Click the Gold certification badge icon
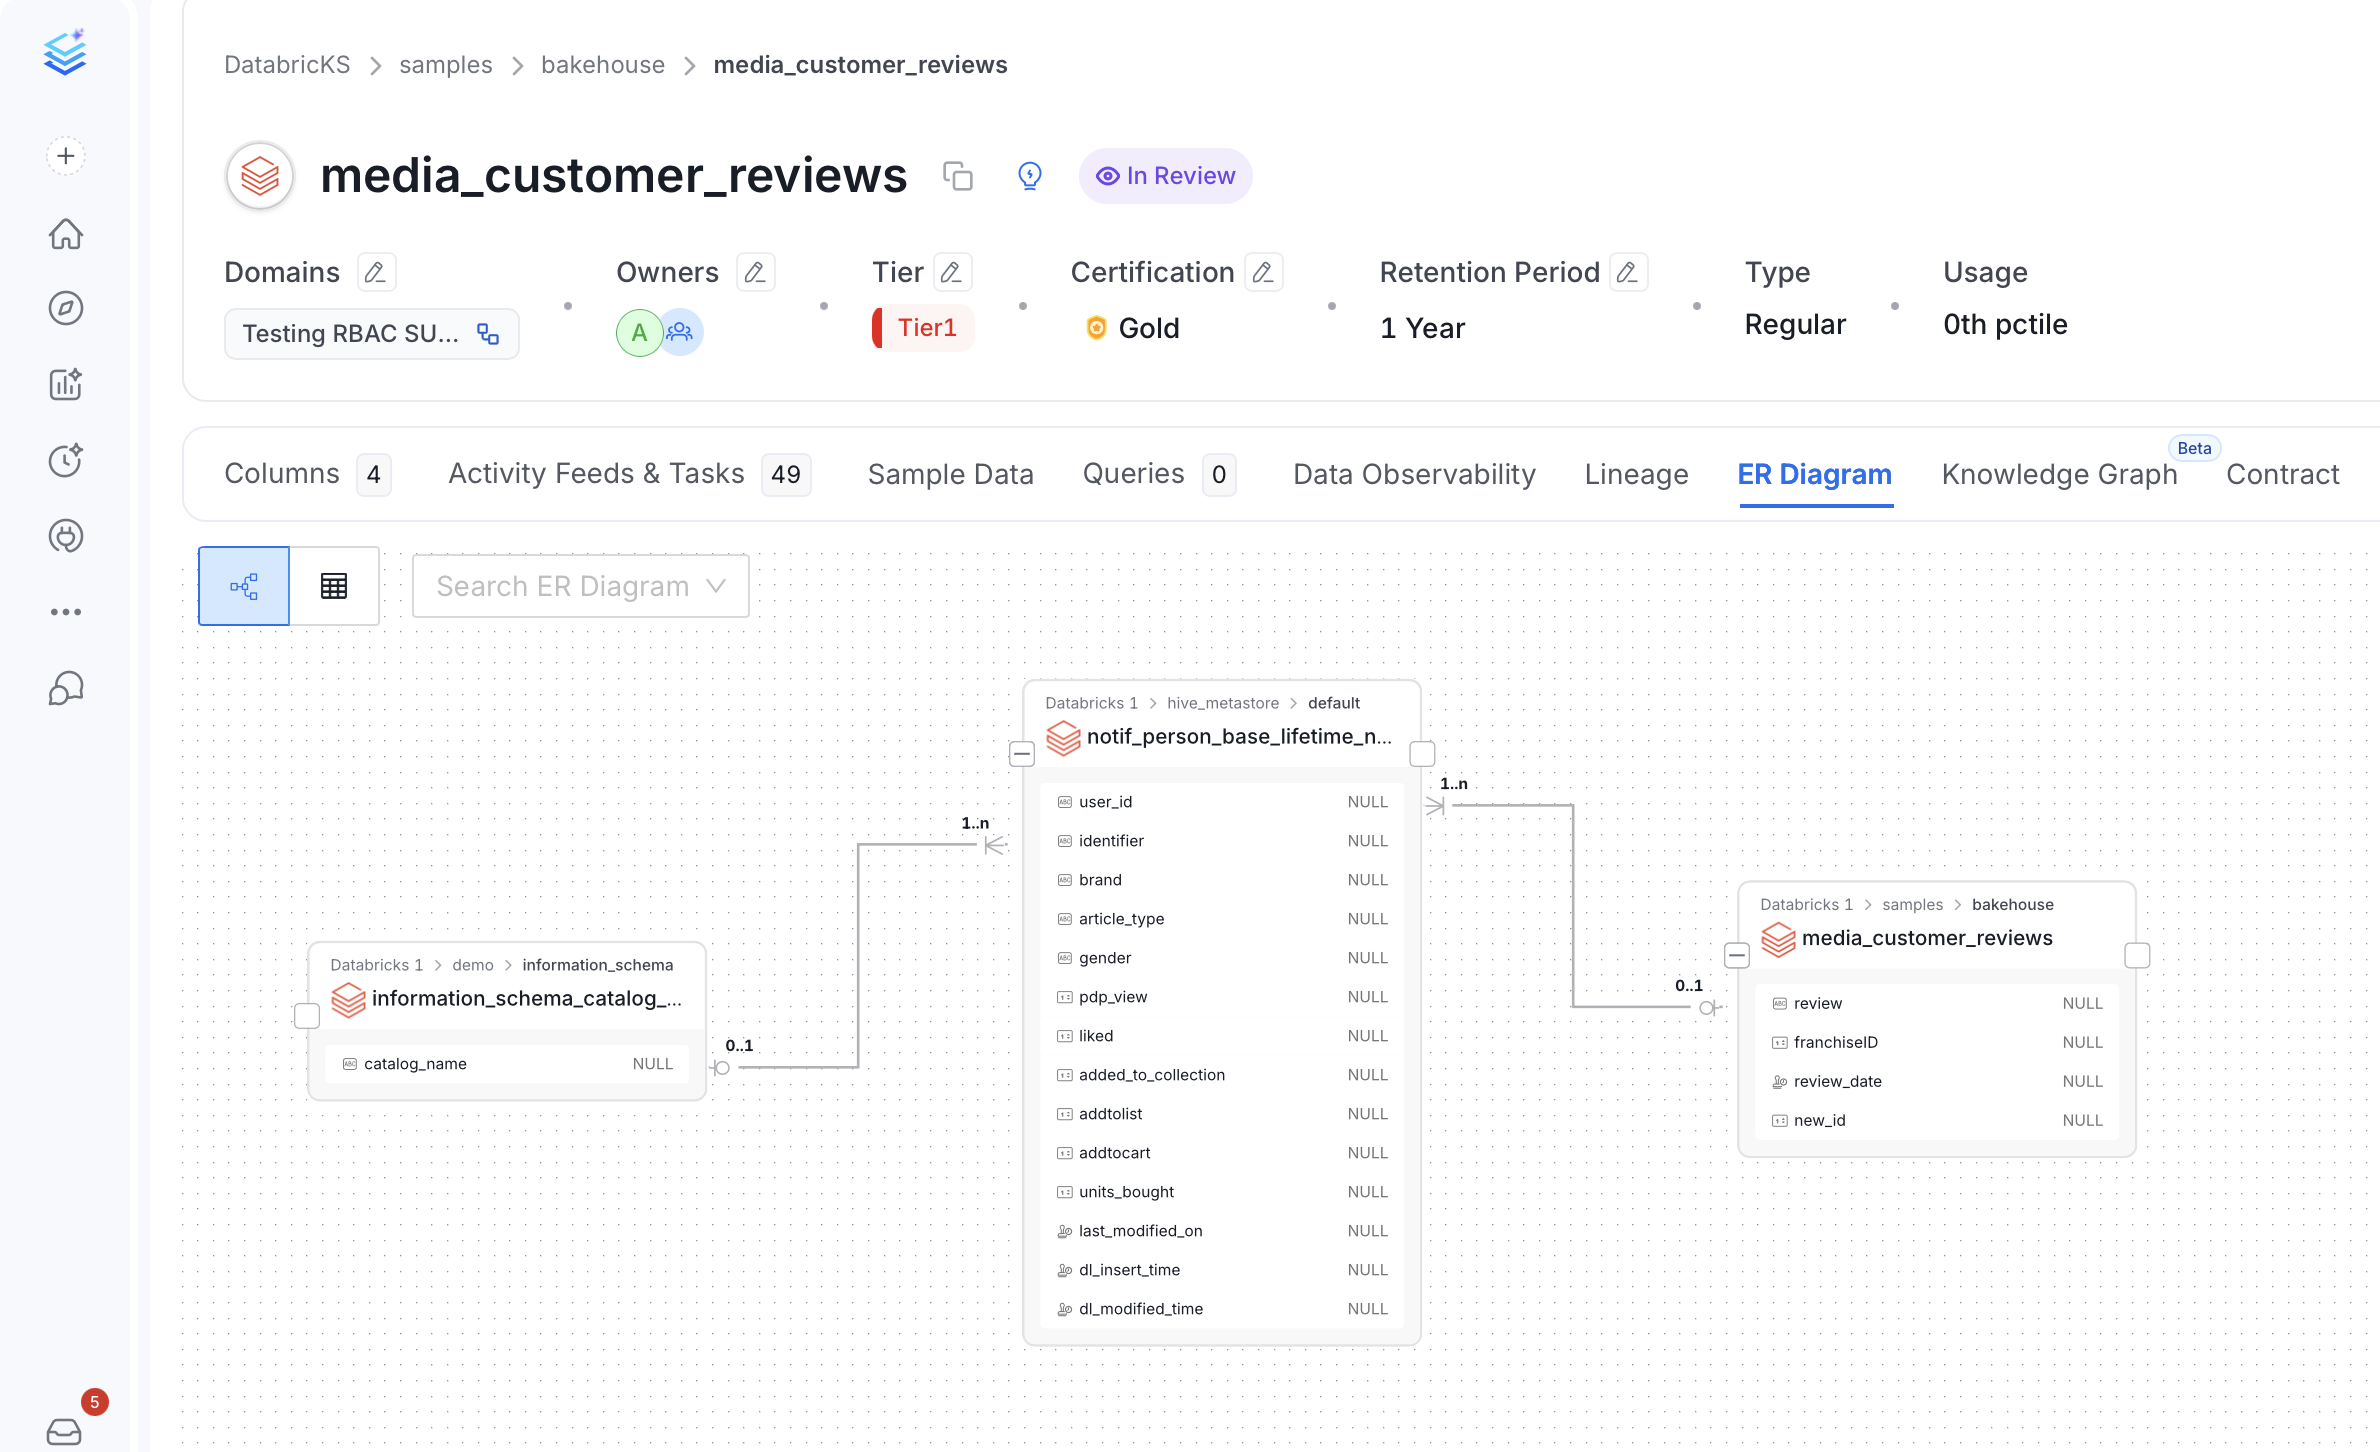This screenshot has width=2380, height=1452. [1096, 328]
